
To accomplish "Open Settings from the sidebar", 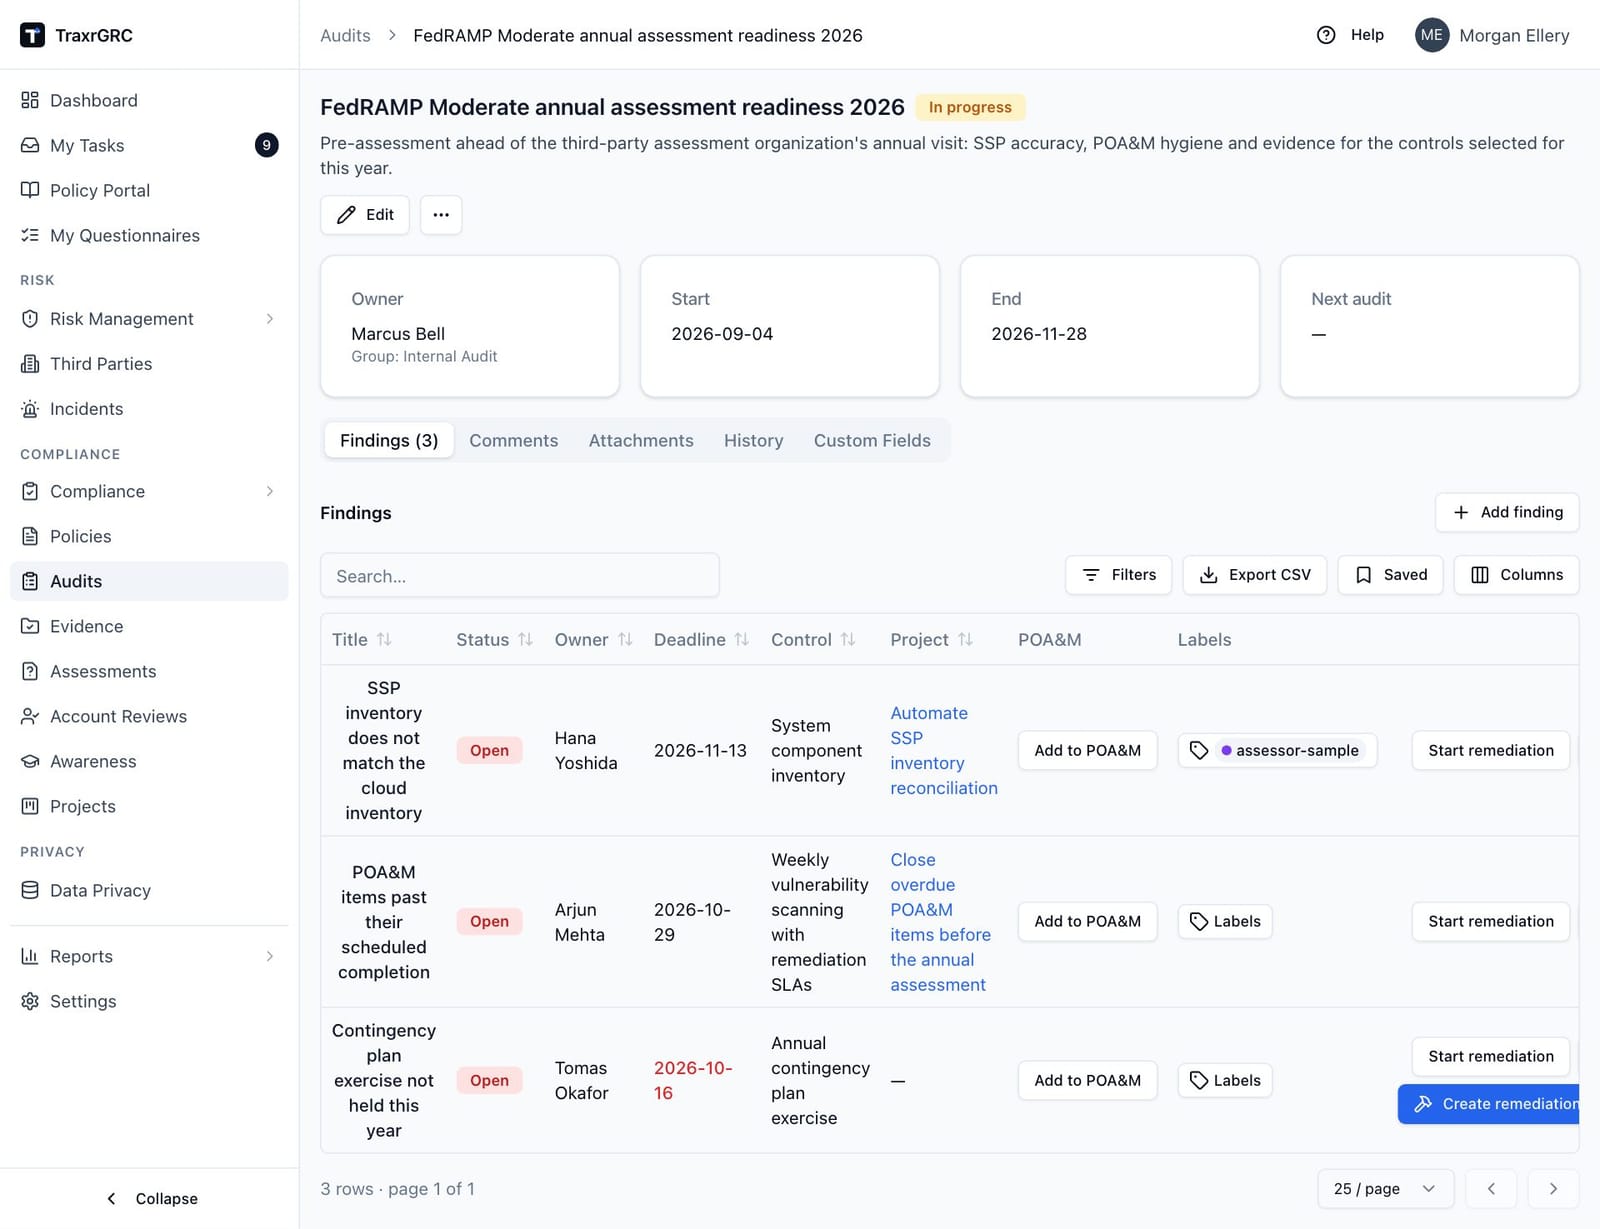I will (149, 1001).
